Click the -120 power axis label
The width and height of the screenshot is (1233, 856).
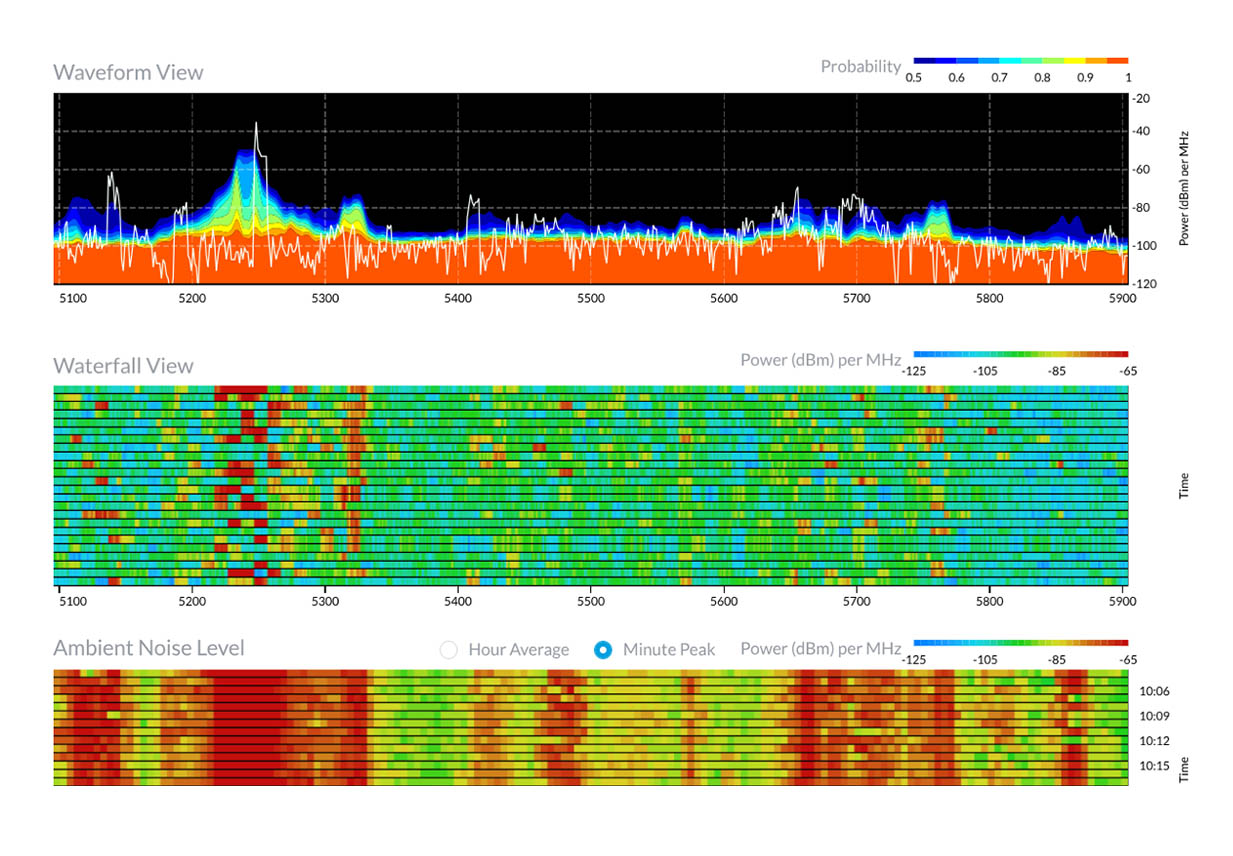pos(1142,284)
